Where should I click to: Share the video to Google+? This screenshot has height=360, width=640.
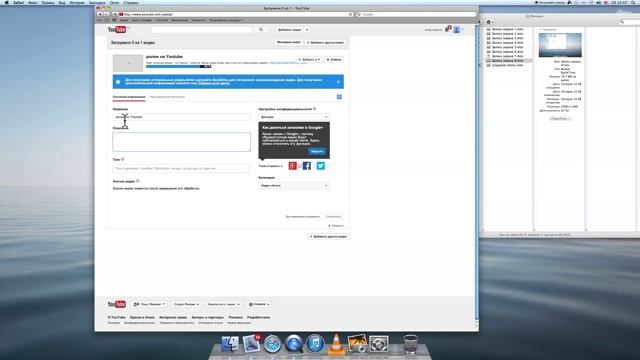tap(293, 166)
